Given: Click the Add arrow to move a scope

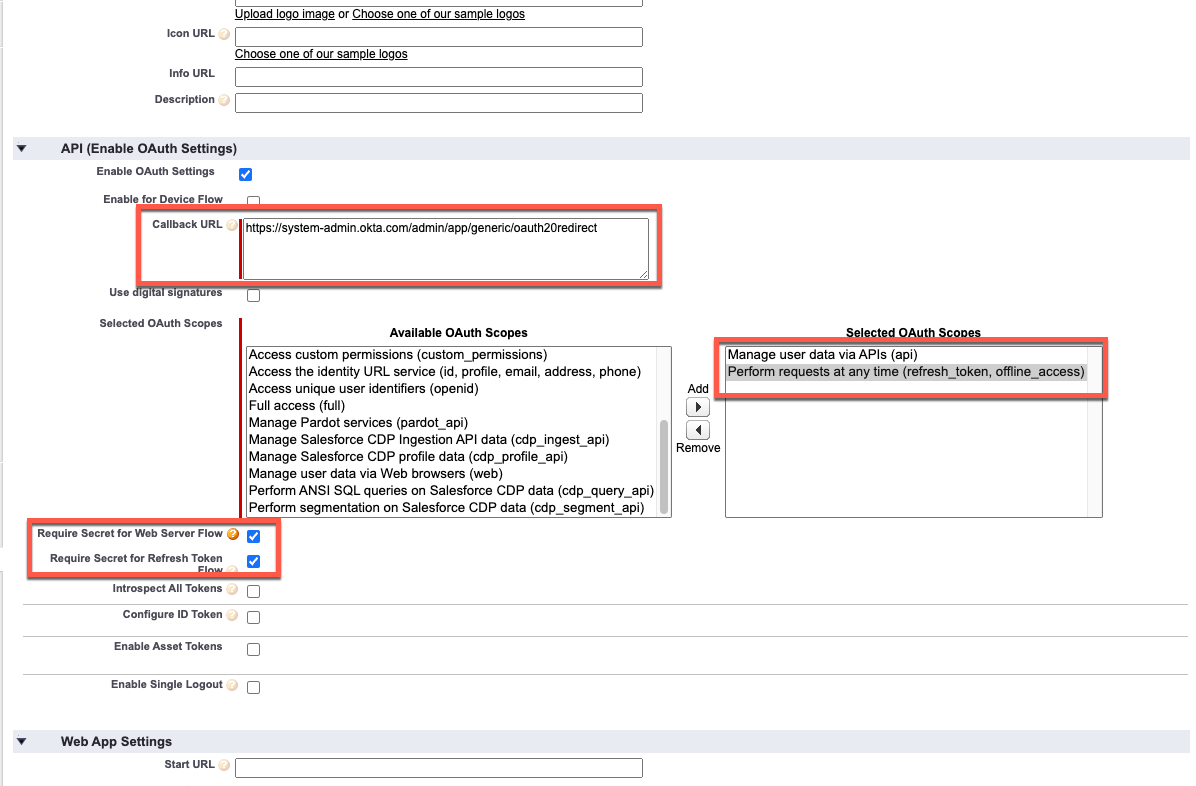Looking at the screenshot, I should 697,407.
